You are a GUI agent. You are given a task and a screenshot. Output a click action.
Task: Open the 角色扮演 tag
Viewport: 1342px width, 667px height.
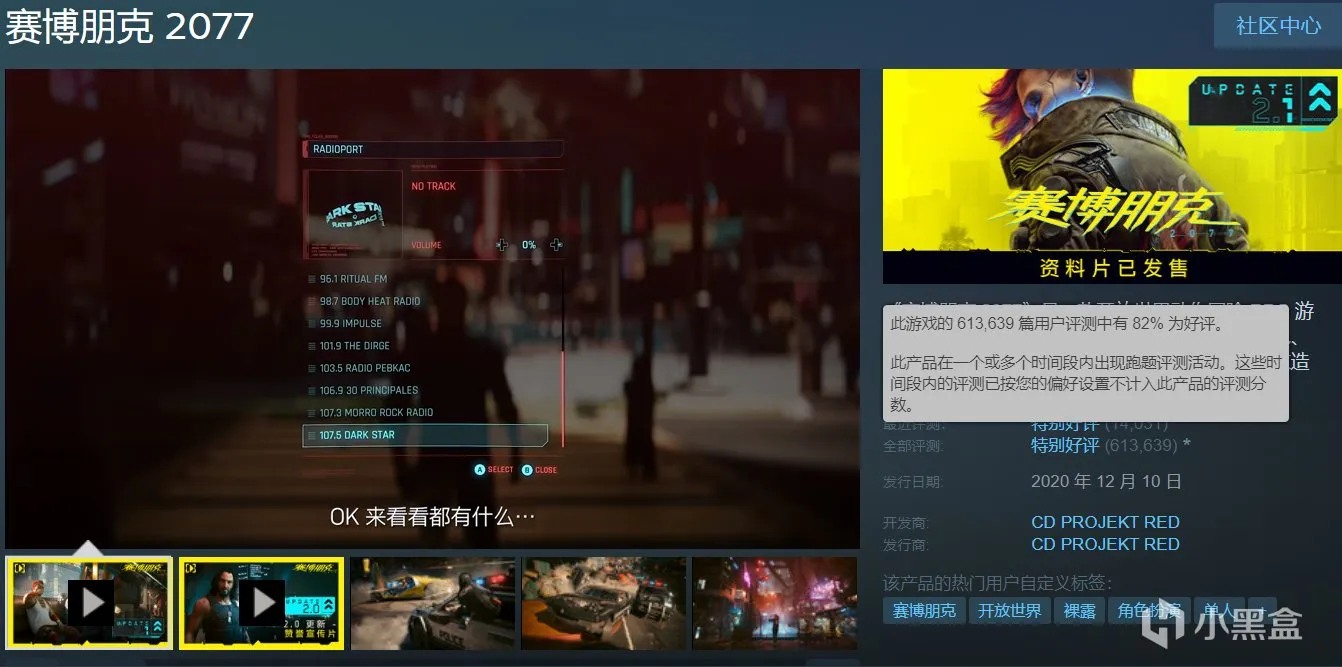pos(1149,610)
